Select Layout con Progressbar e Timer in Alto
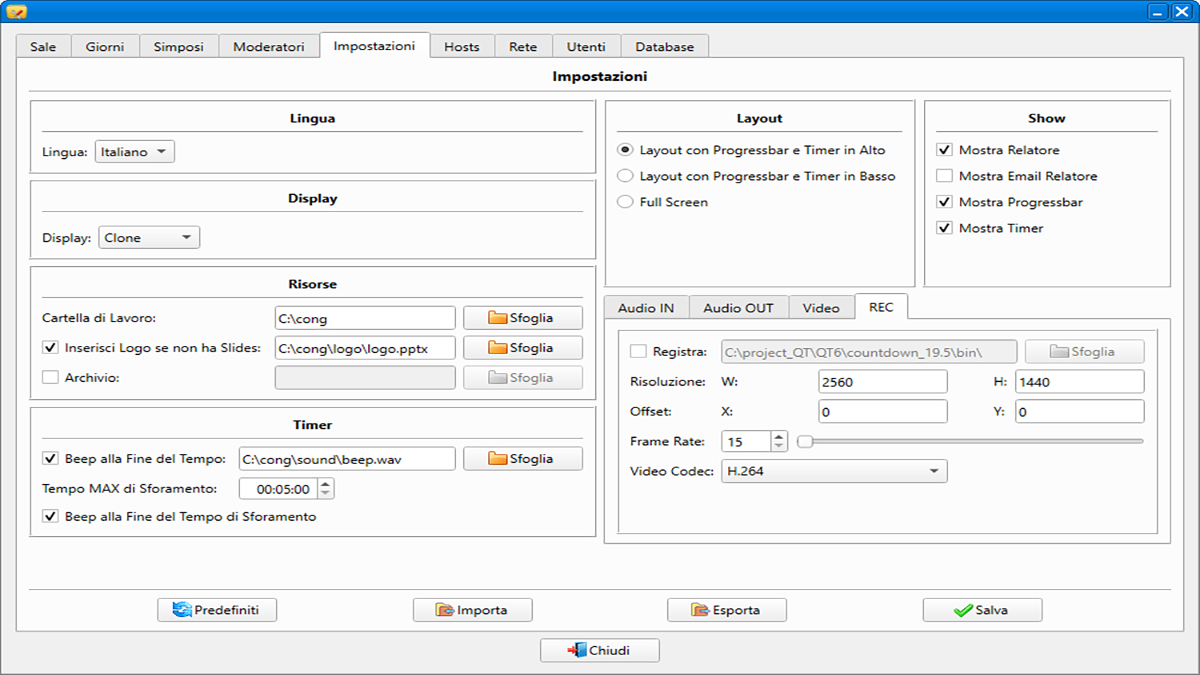 (x=625, y=150)
